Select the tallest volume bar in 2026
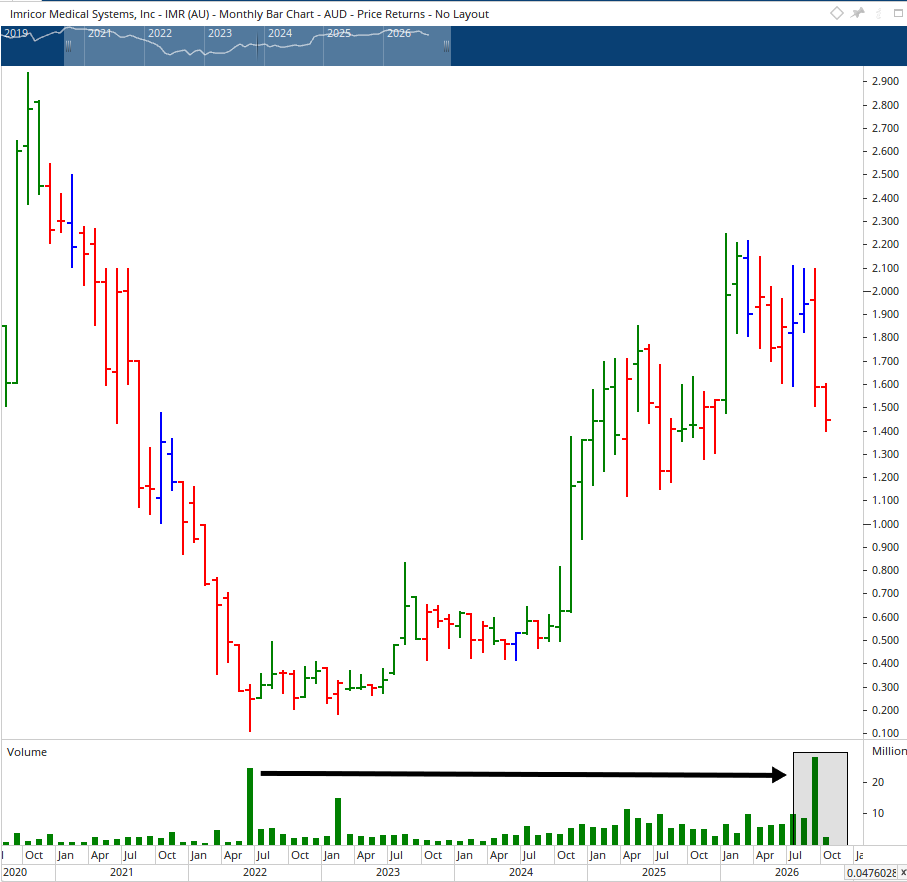Image resolution: width=907 pixels, height=882 pixels. (815, 801)
